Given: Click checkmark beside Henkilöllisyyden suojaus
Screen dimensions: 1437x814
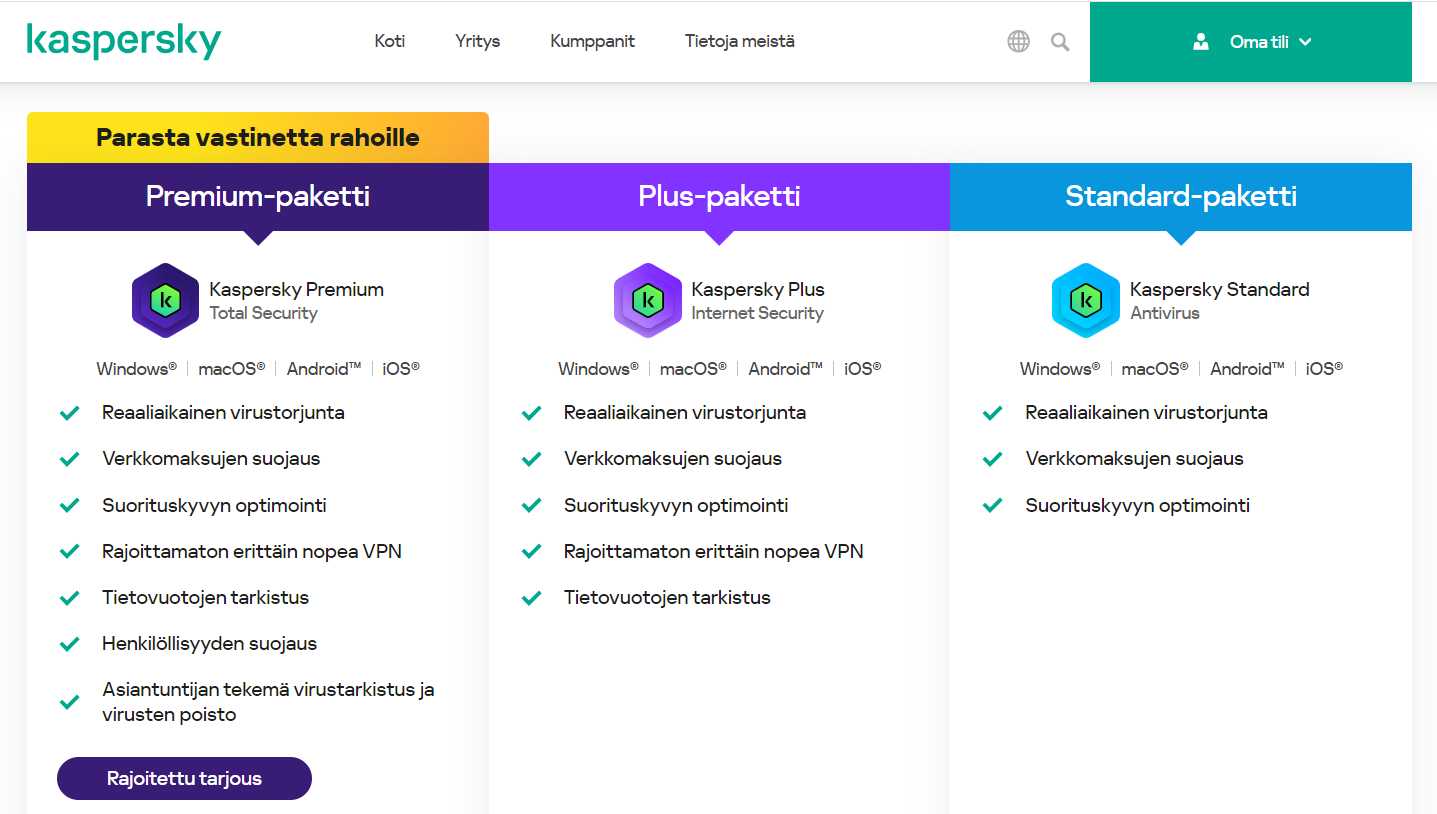Looking at the screenshot, I should pyautogui.click(x=69, y=644).
